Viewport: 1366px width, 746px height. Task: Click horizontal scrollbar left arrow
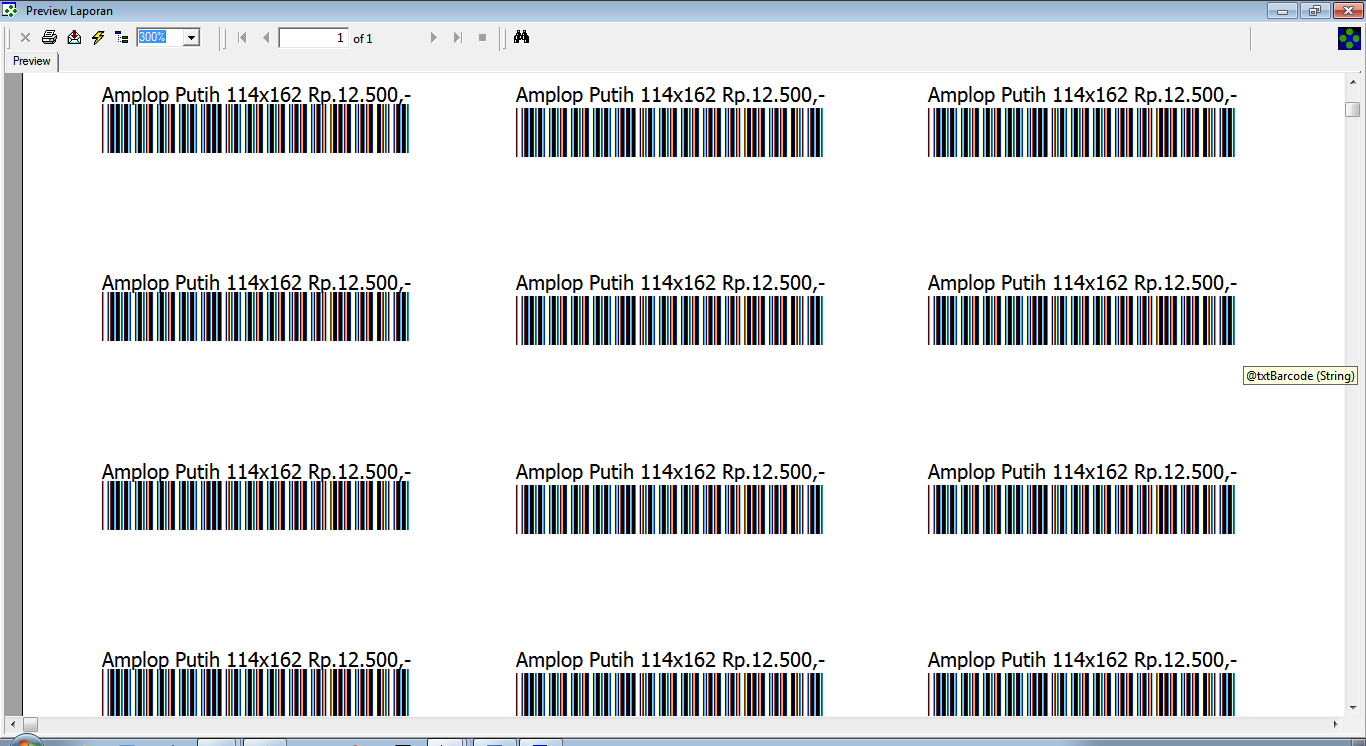pyautogui.click(x=14, y=723)
